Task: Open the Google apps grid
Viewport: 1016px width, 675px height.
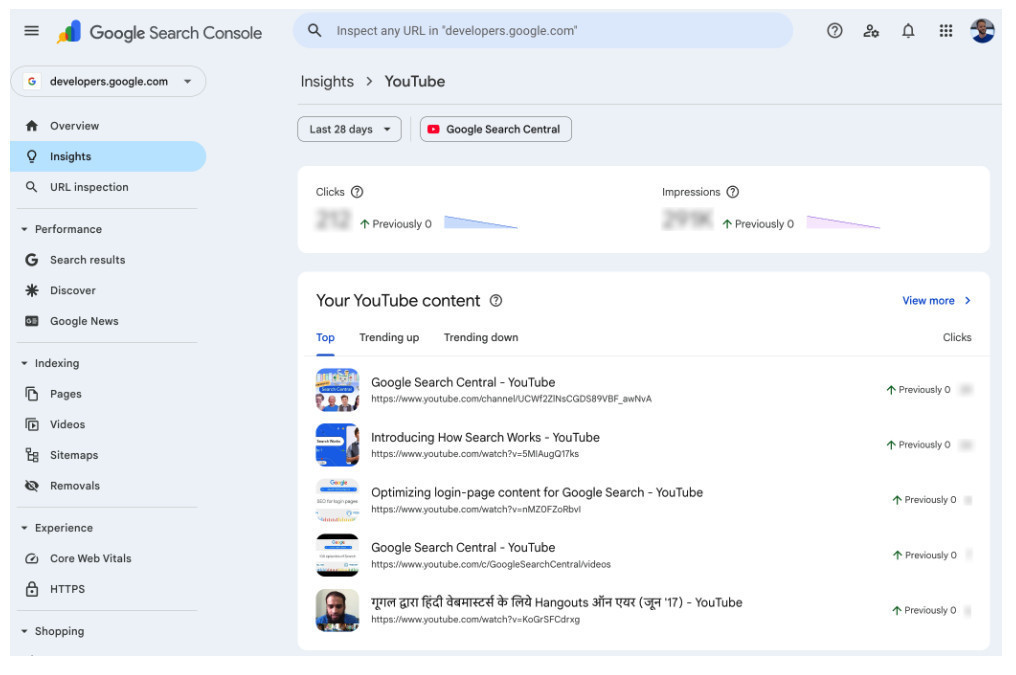Action: [945, 31]
